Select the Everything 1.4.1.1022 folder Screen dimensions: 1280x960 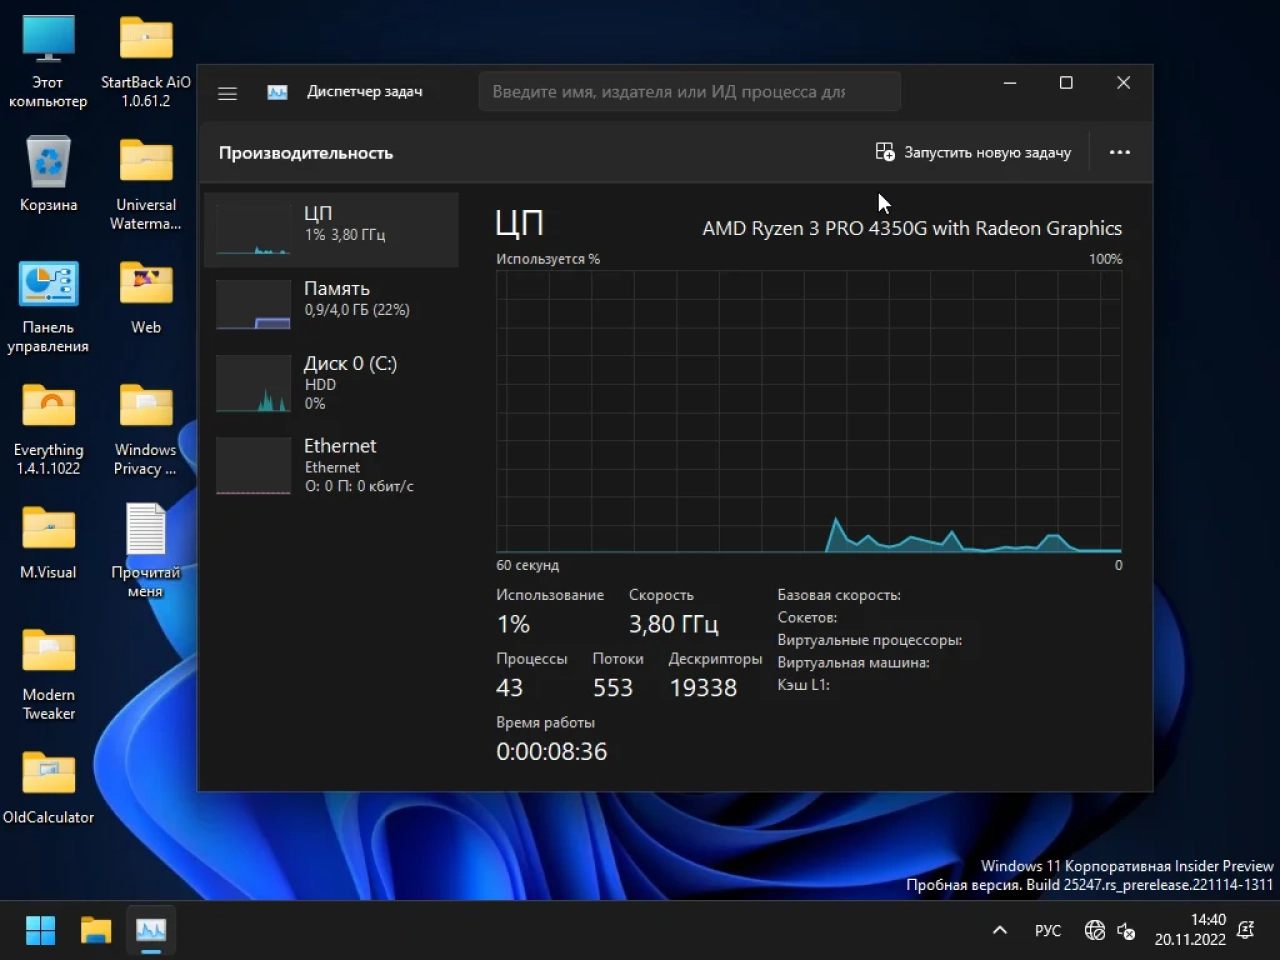(x=48, y=430)
